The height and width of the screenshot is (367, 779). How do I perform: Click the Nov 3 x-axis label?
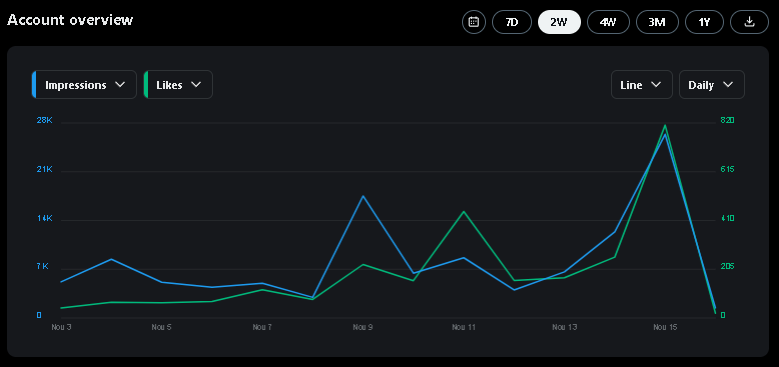point(61,327)
